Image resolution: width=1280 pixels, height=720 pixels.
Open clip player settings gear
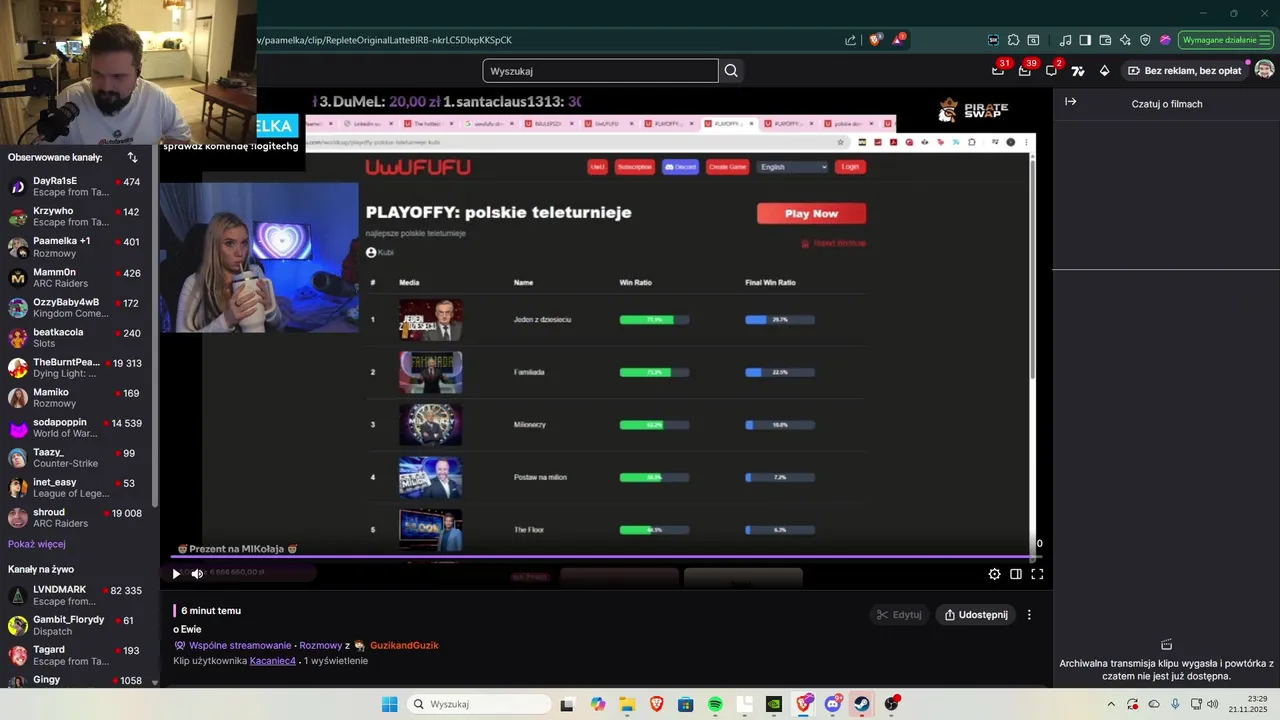pos(994,574)
